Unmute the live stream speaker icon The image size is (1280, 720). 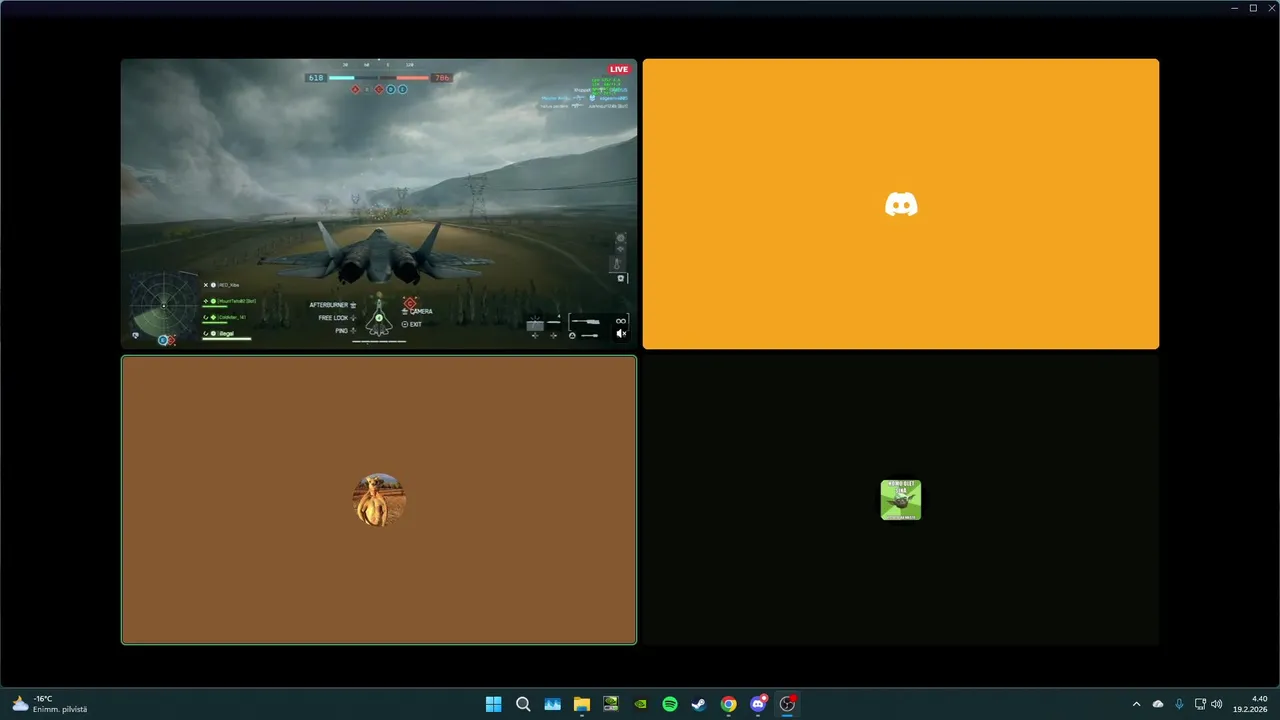point(621,334)
